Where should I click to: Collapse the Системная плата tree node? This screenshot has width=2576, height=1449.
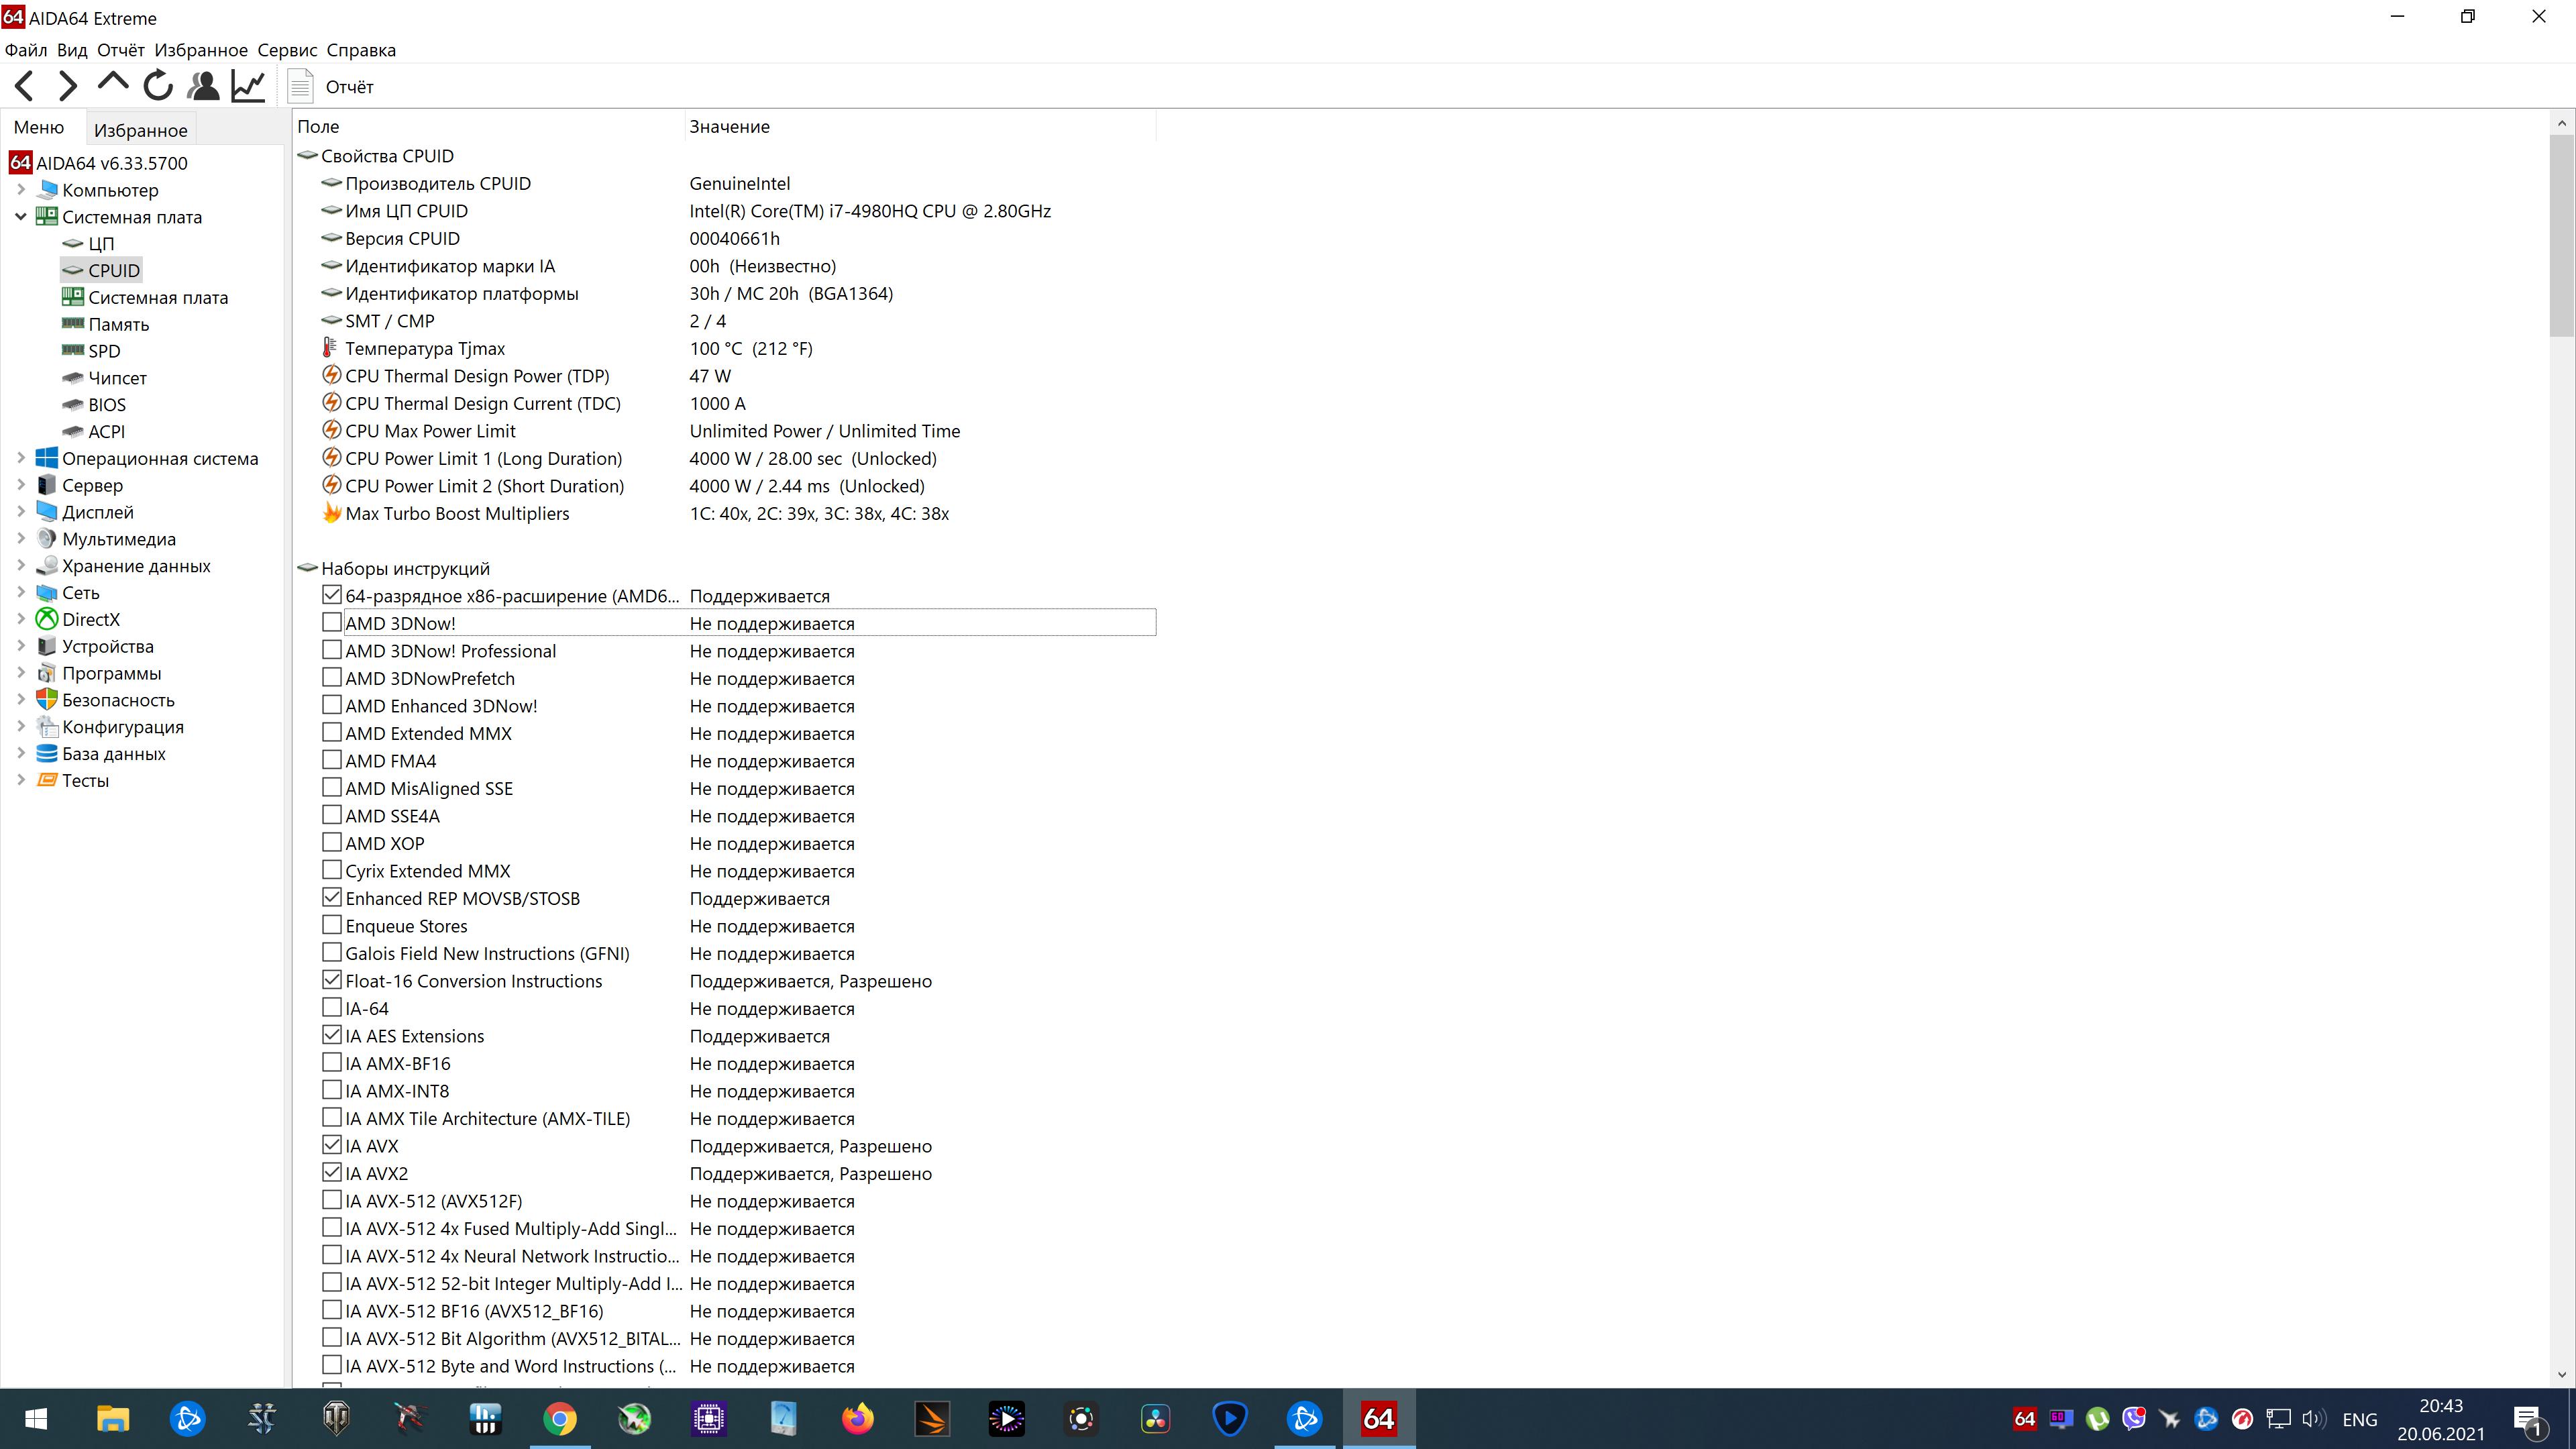tap(21, 217)
